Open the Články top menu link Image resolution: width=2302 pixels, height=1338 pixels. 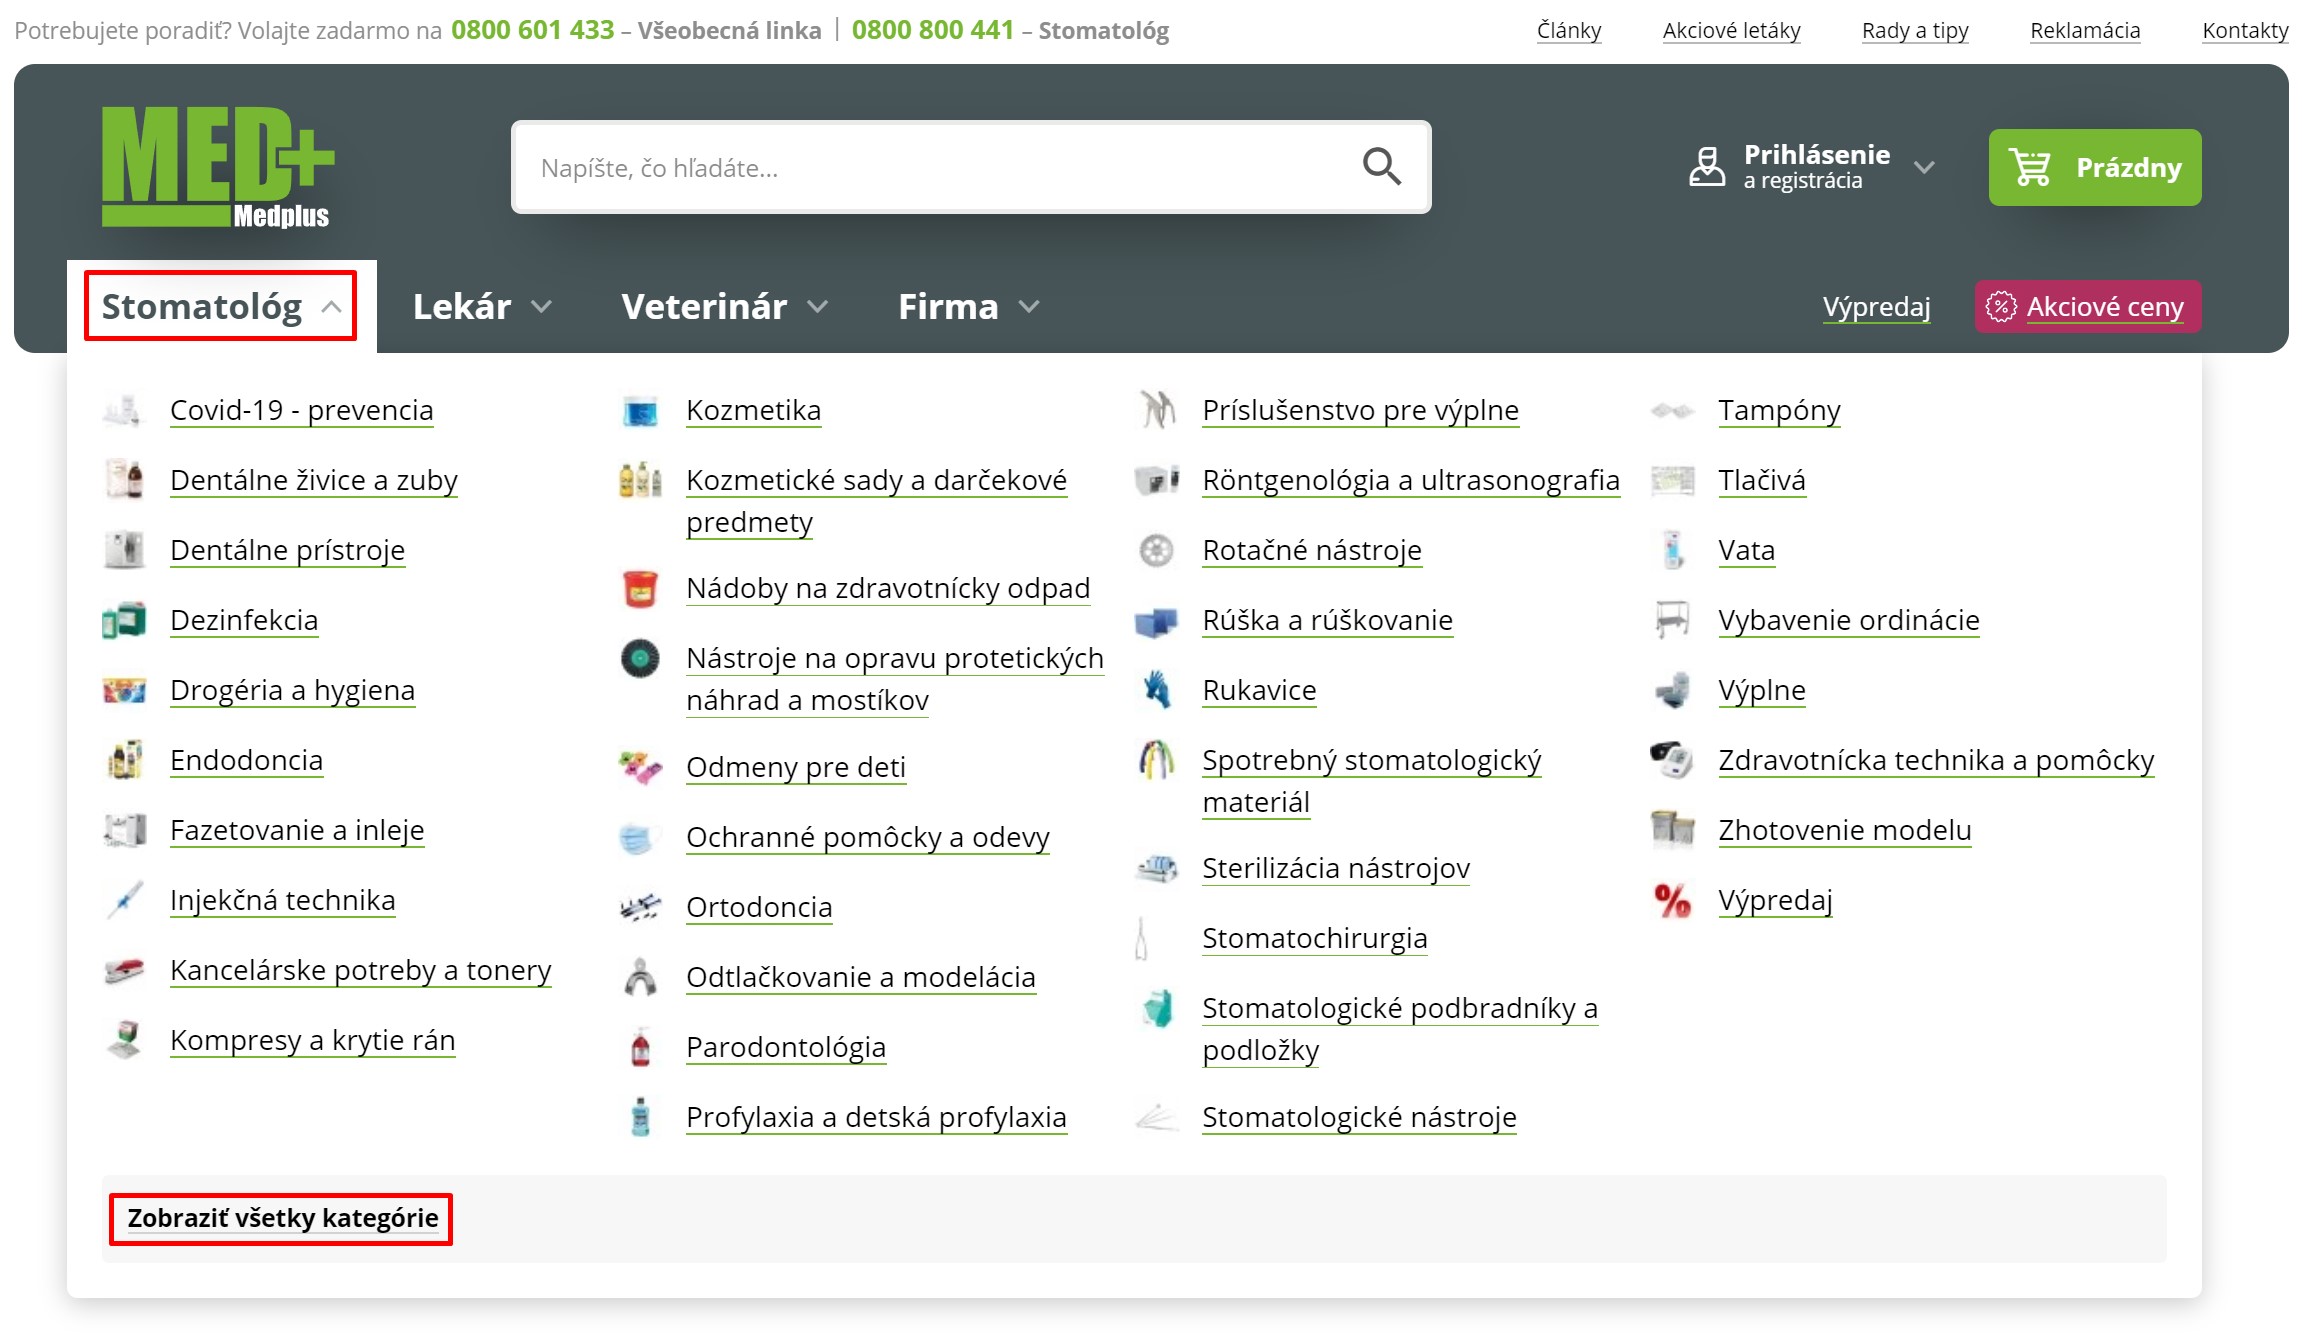click(x=1569, y=30)
